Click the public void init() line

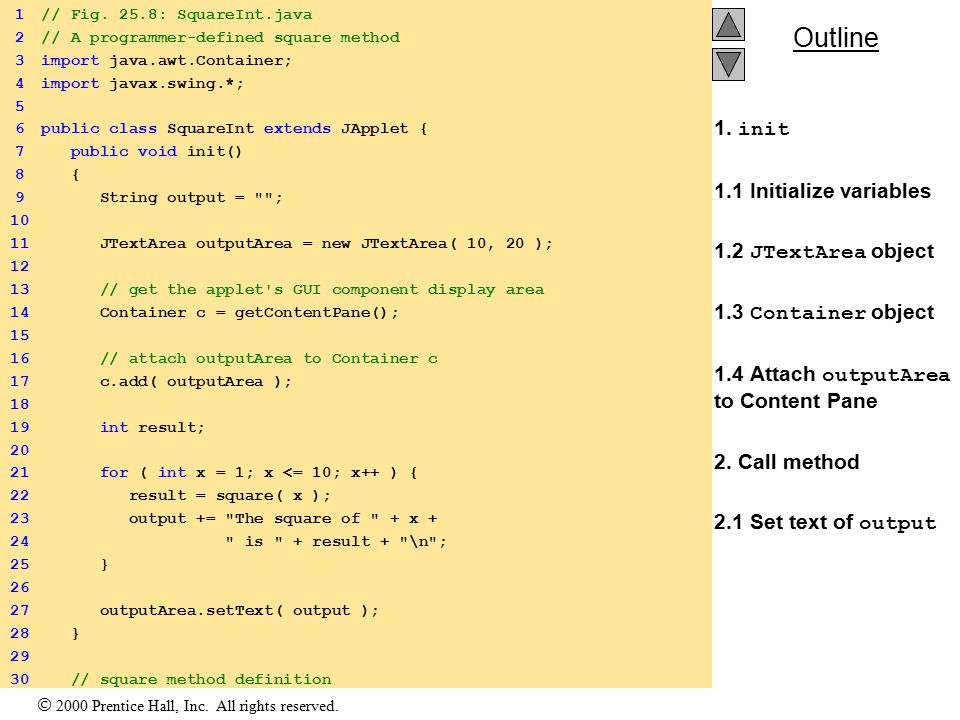[x=156, y=152]
